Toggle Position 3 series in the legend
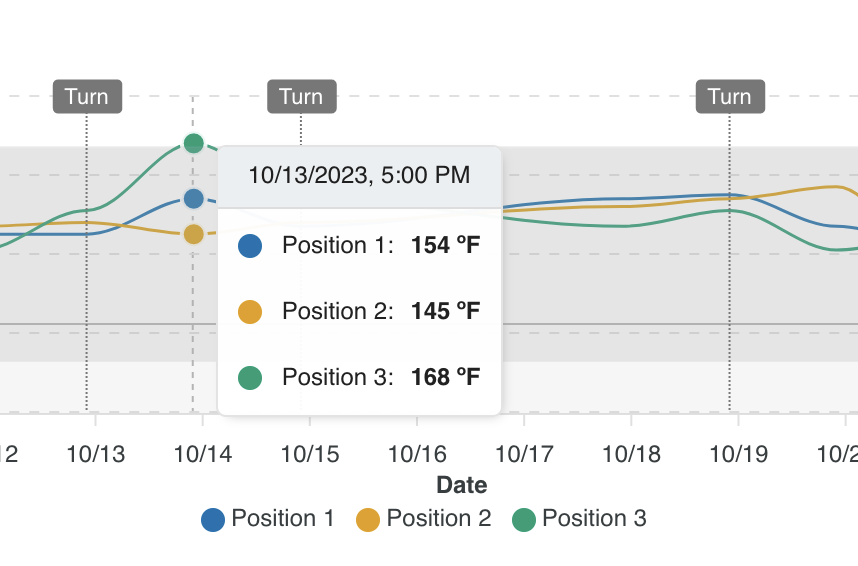This screenshot has width=858, height=566. click(x=579, y=518)
